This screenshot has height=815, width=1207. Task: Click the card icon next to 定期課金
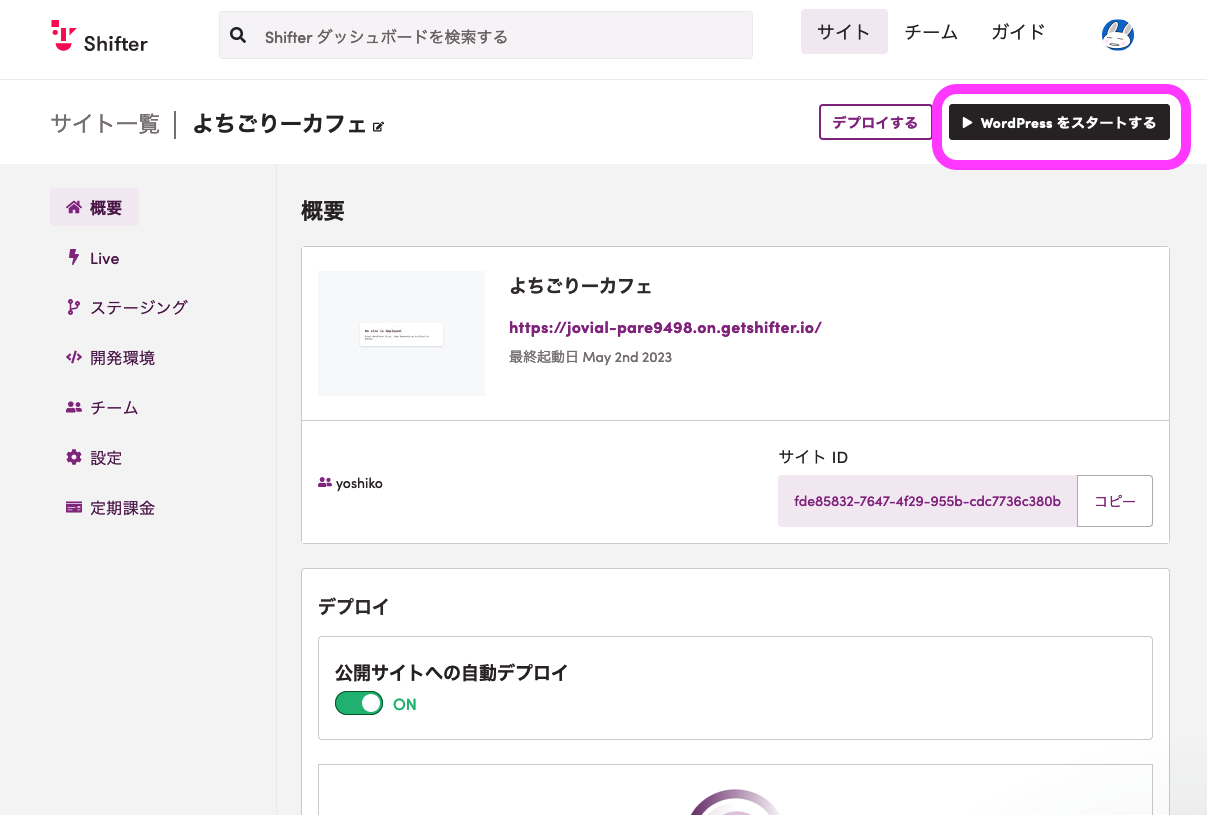coord(73,508)
